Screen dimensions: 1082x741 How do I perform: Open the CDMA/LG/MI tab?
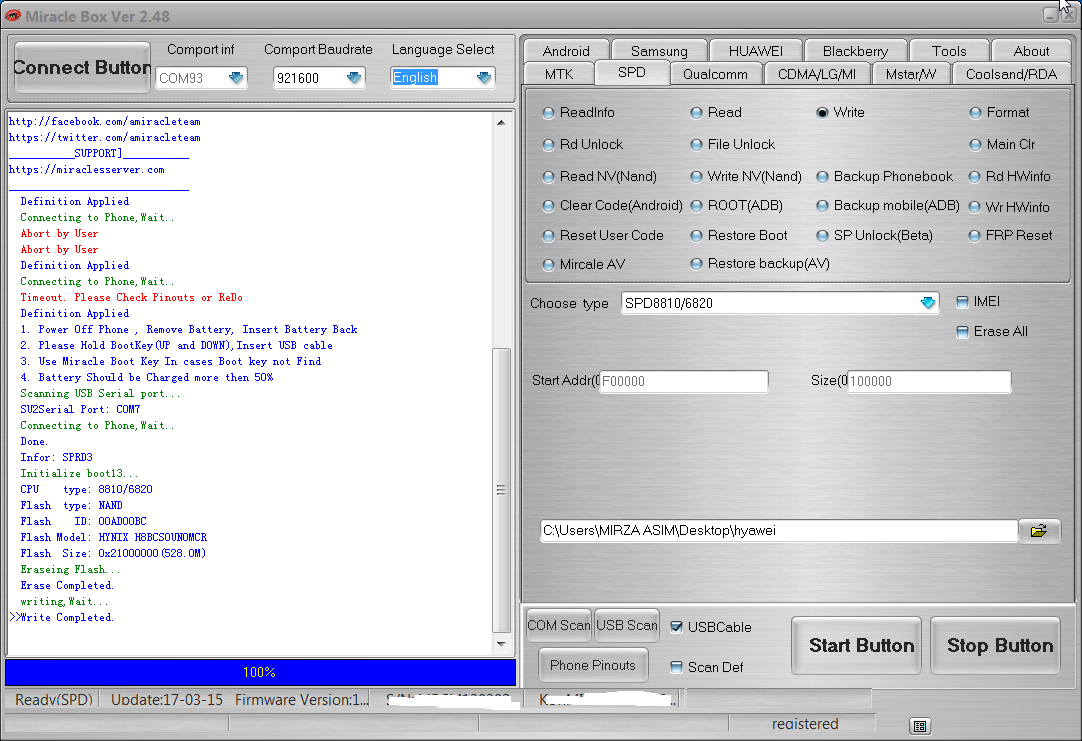(817, 74)
